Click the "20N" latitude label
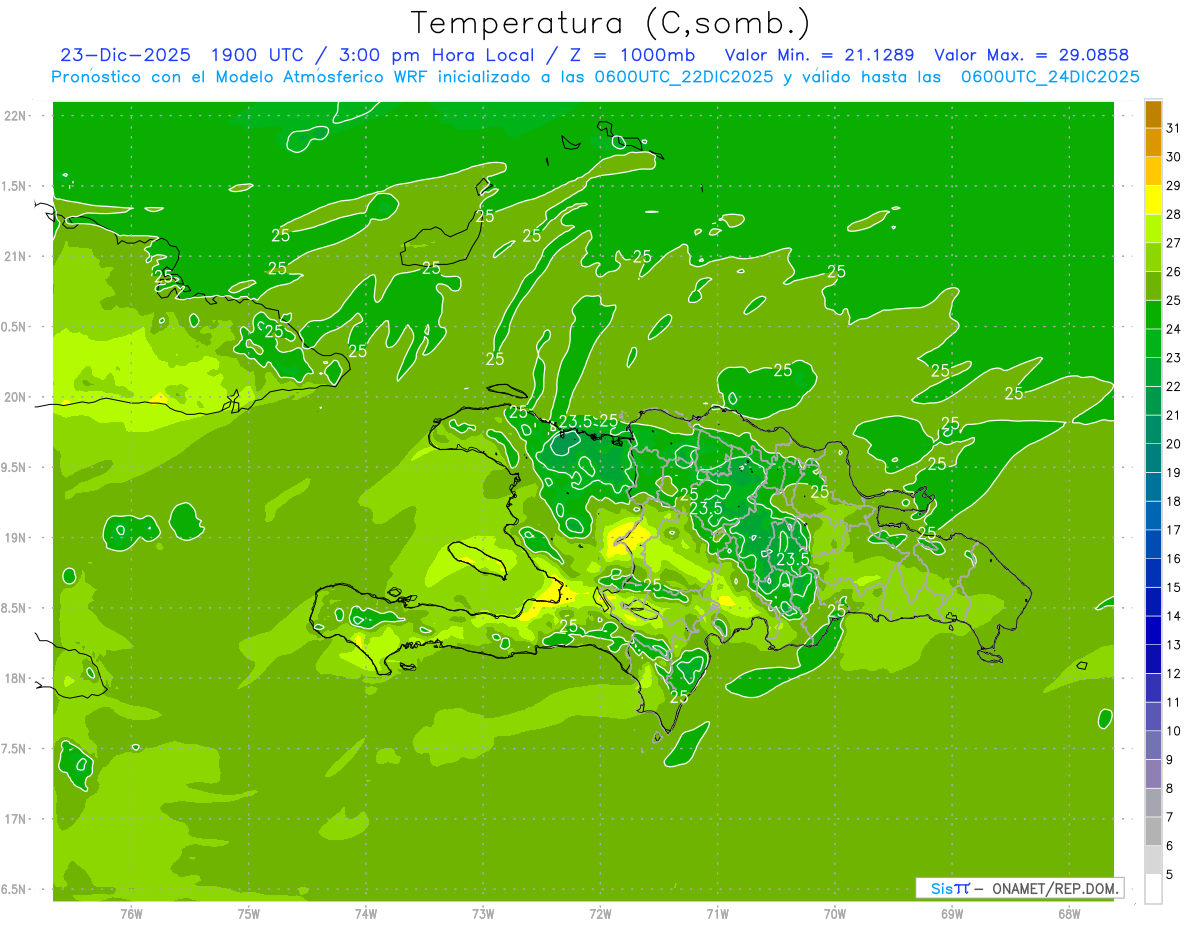1200x927 pixels. pos(15,397)
